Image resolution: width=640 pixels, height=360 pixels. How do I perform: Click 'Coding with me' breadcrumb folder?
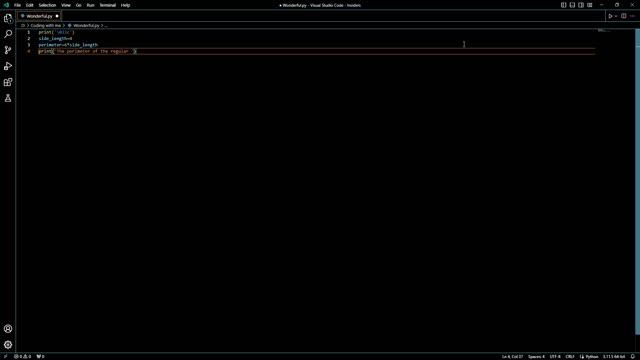point(46,25)
